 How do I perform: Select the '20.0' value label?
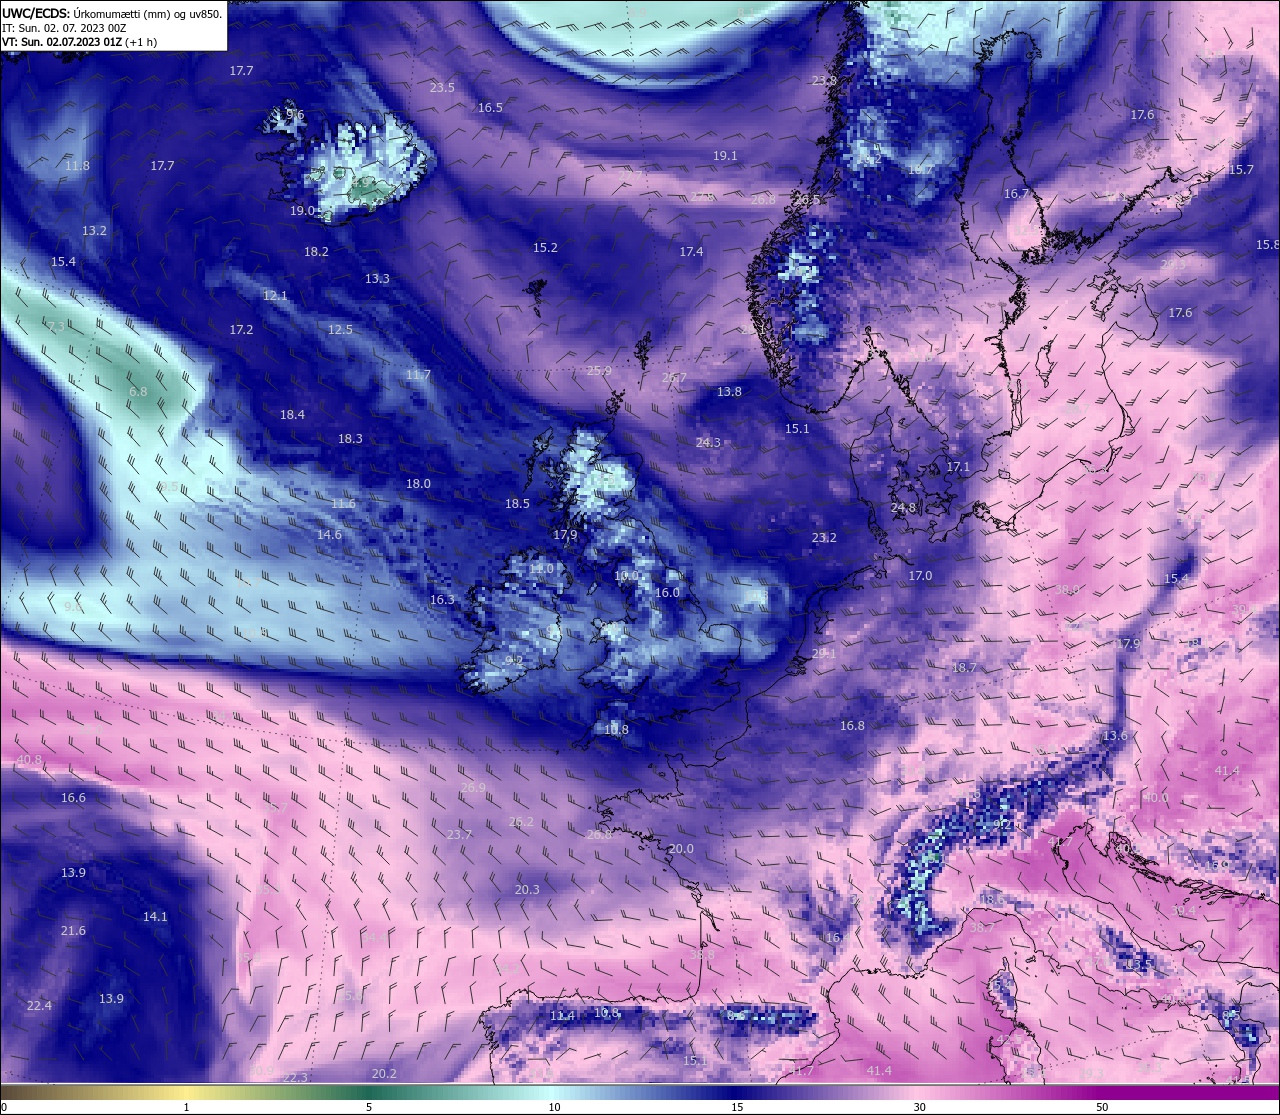(x=681, y=849)
